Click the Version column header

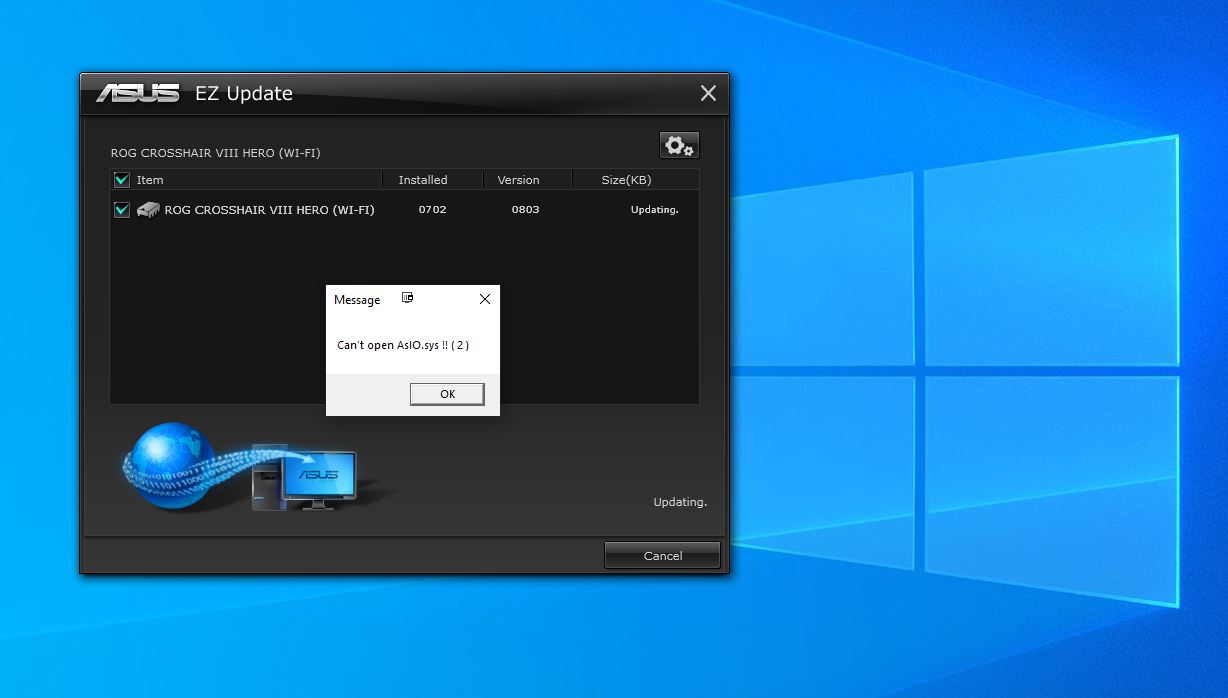click(518, 180)
